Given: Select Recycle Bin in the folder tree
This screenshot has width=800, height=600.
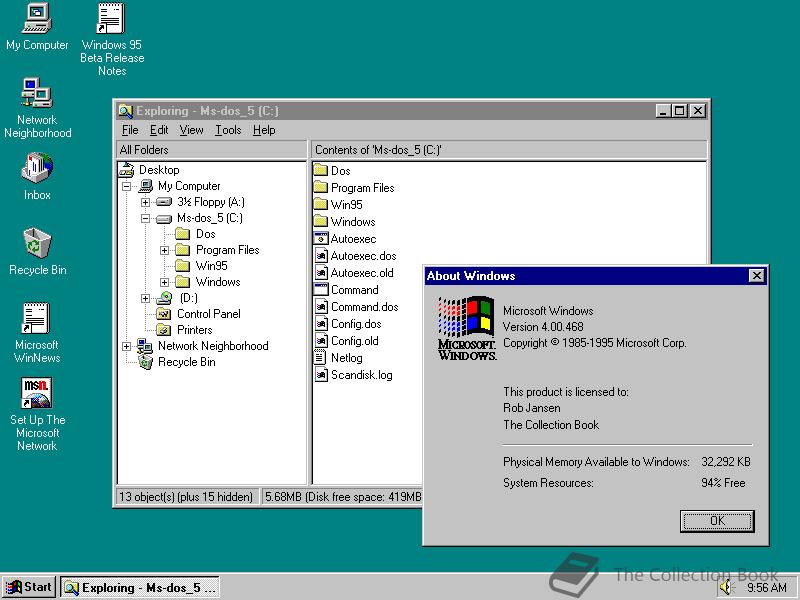Looking at the screenshot, I should coord(187,362).
